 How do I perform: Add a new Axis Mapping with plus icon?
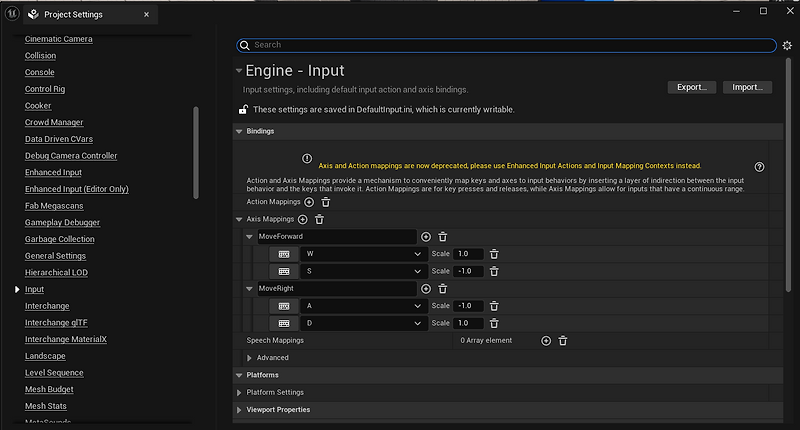(x=303, y=219)
